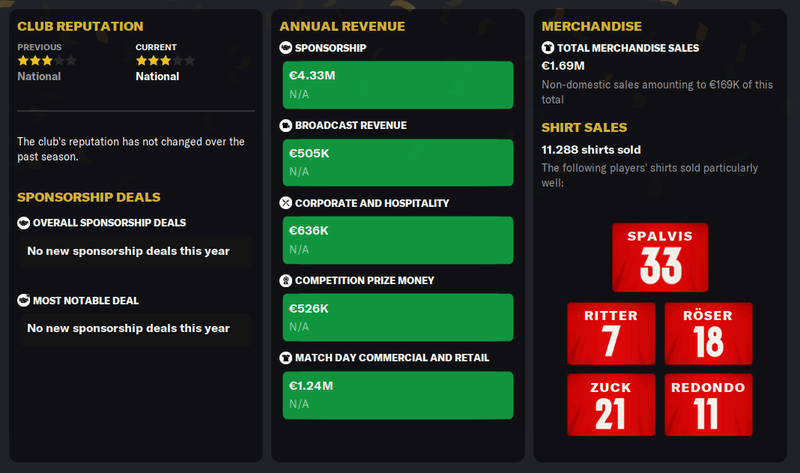Select the Ritter number 7 shirt

[610, 333]
